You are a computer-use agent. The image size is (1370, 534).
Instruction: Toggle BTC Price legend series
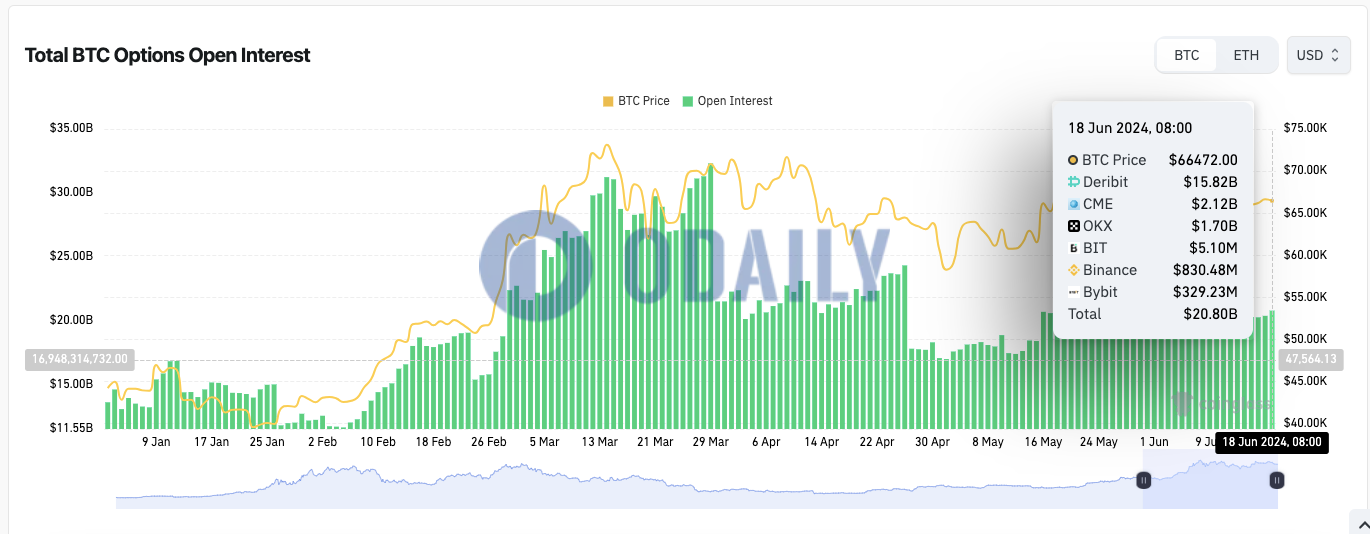[636, 101]
